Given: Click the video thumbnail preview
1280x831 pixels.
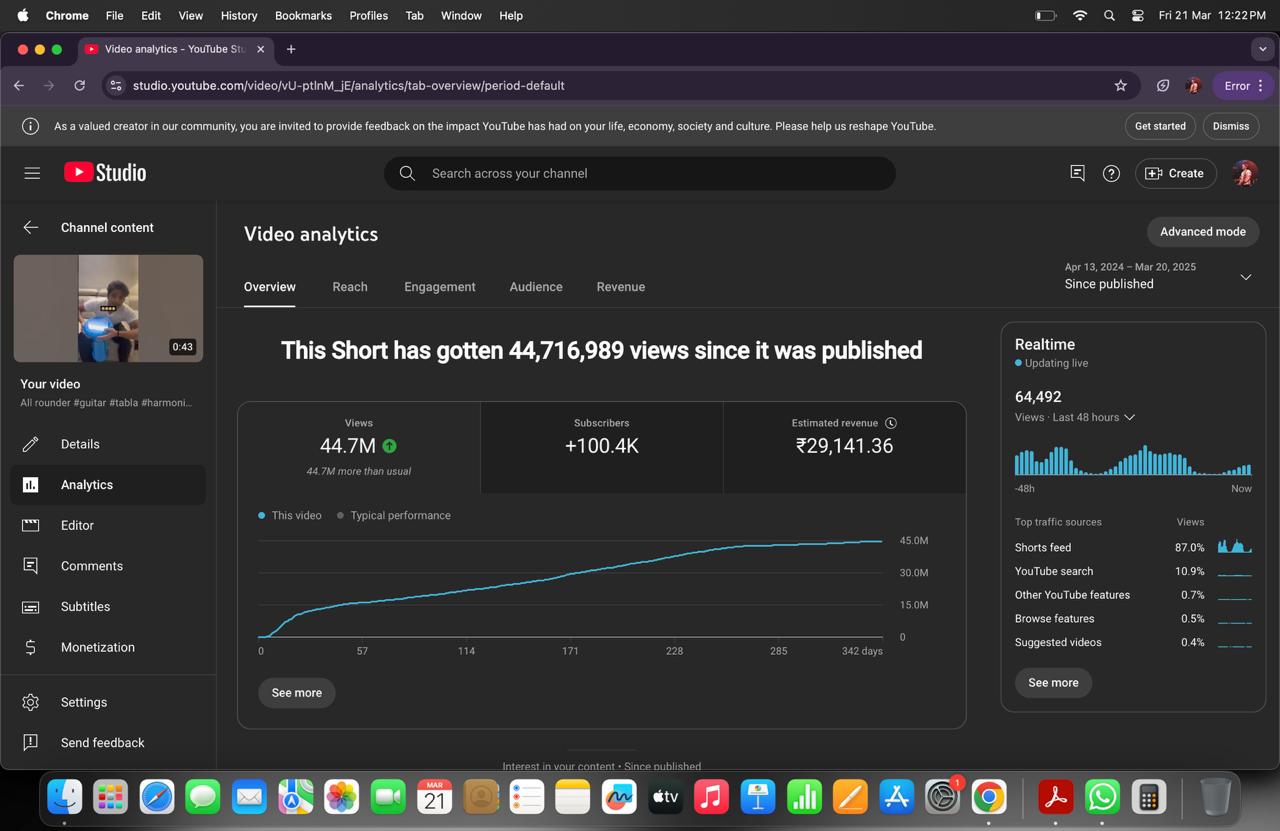Looking at the screenshot, I should tap(108, 308).
